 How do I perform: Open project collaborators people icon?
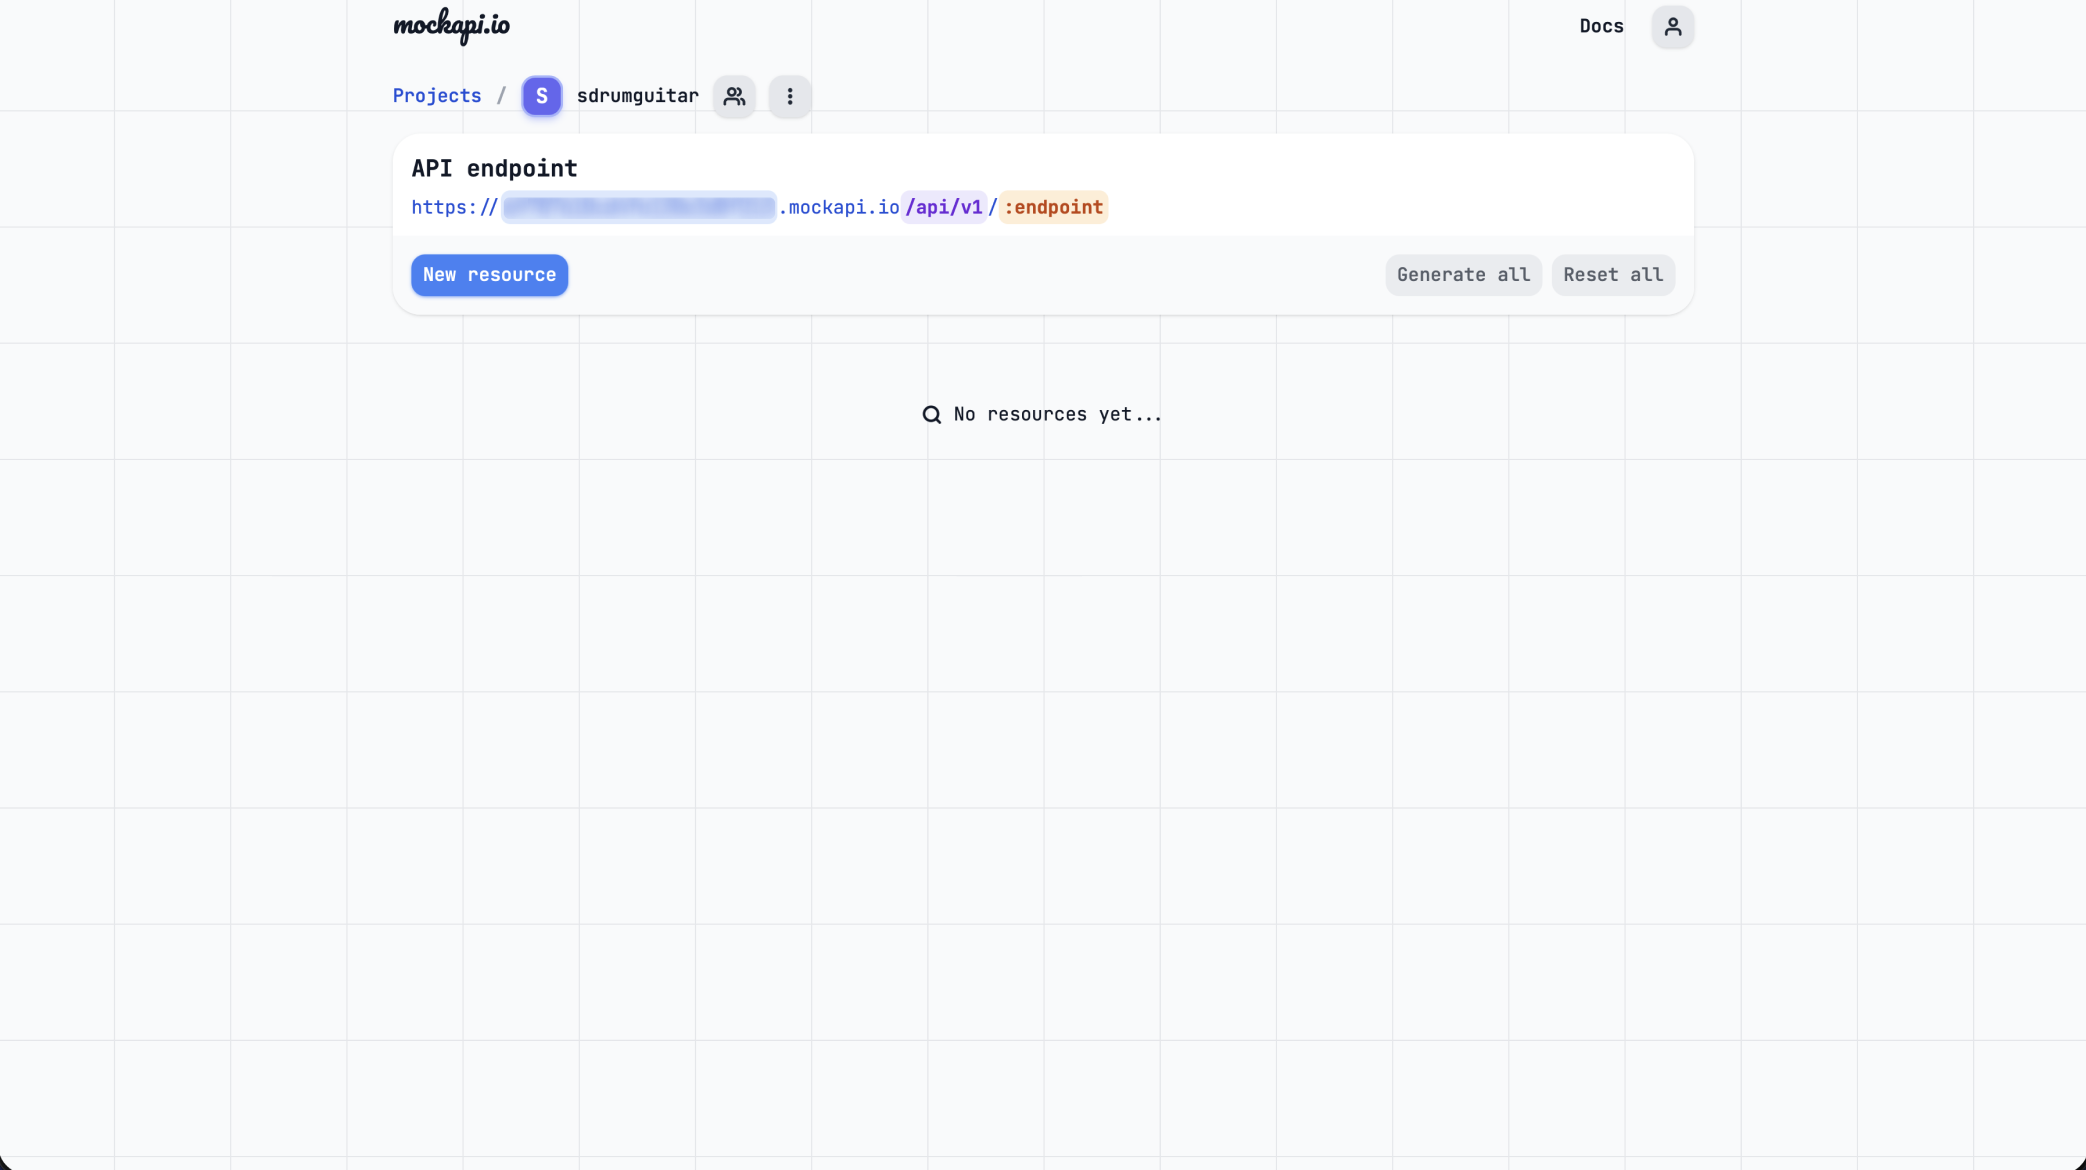click(x=734, y=96)
